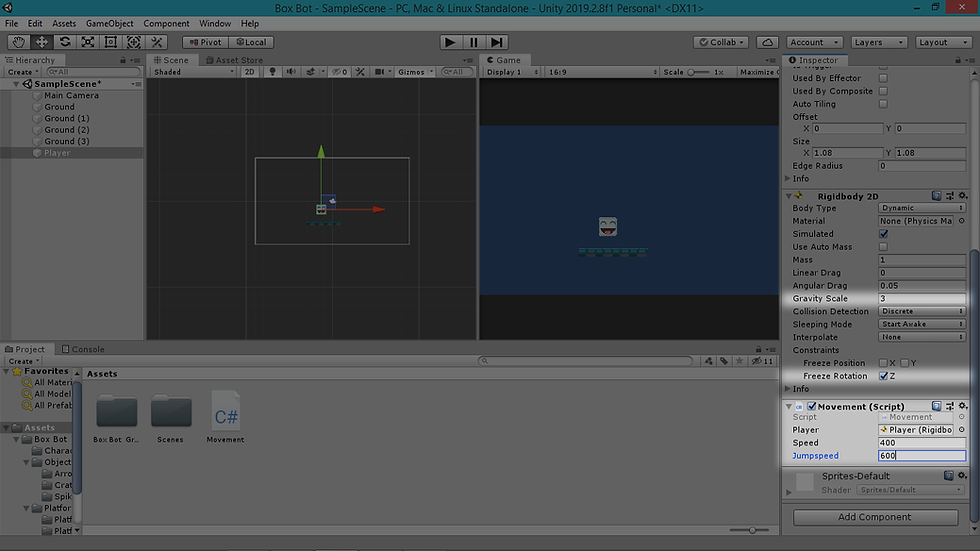Open Body Type dropdown
980x551 pixels.
[x=921, y=208]
